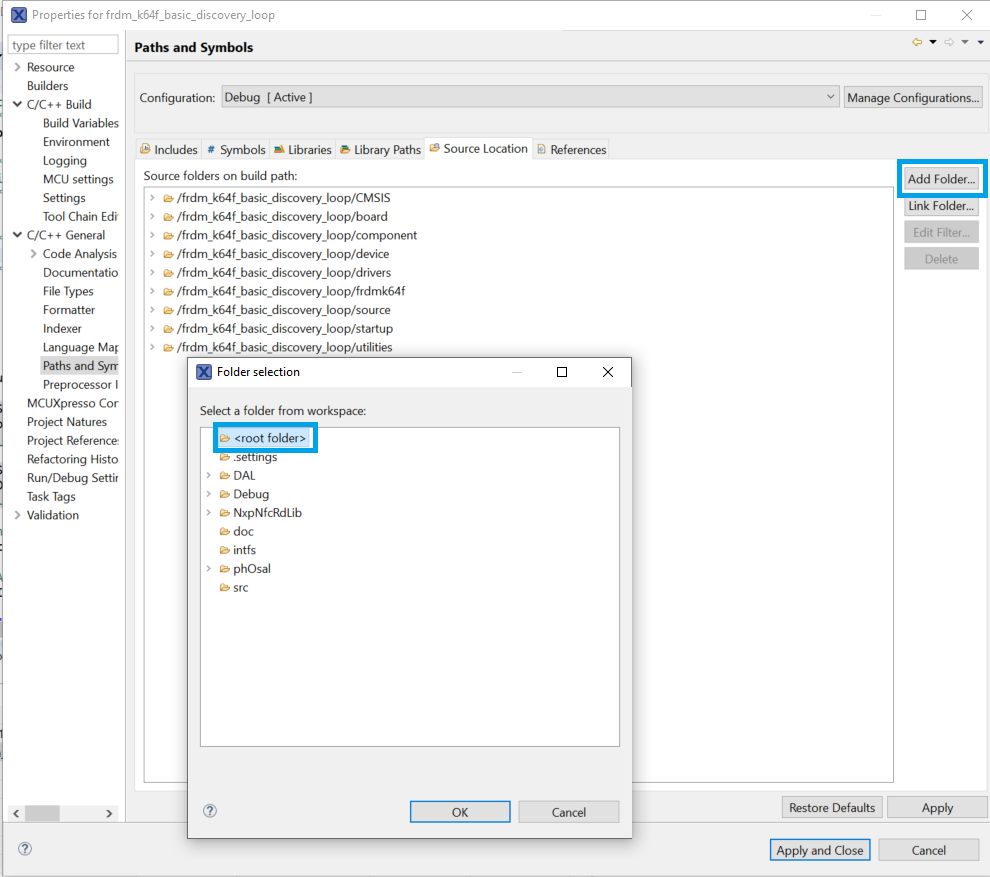Click the folder icon beside NxpNfcRdLib
This screenshot has height=877, width=990.
pyautogui.click(x=224, y=513)
